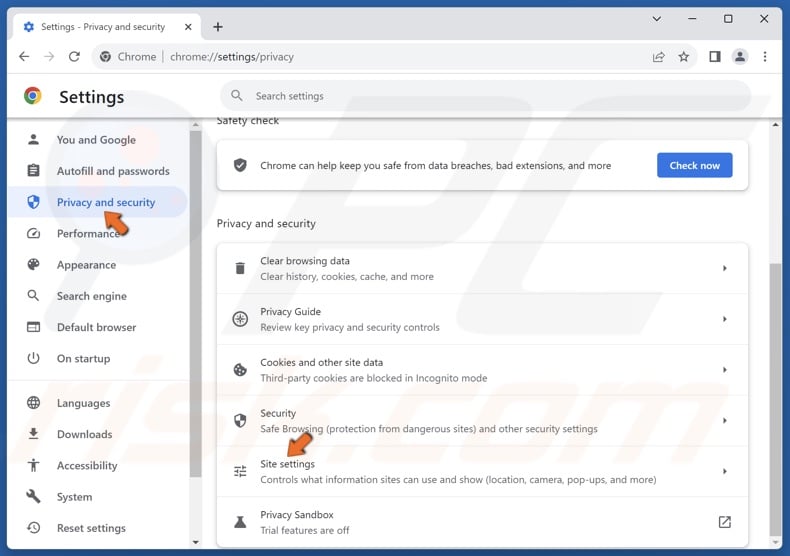Click the share page icon in address bar
This screenshot has width=790, height=556.
(x=659, y=57)
